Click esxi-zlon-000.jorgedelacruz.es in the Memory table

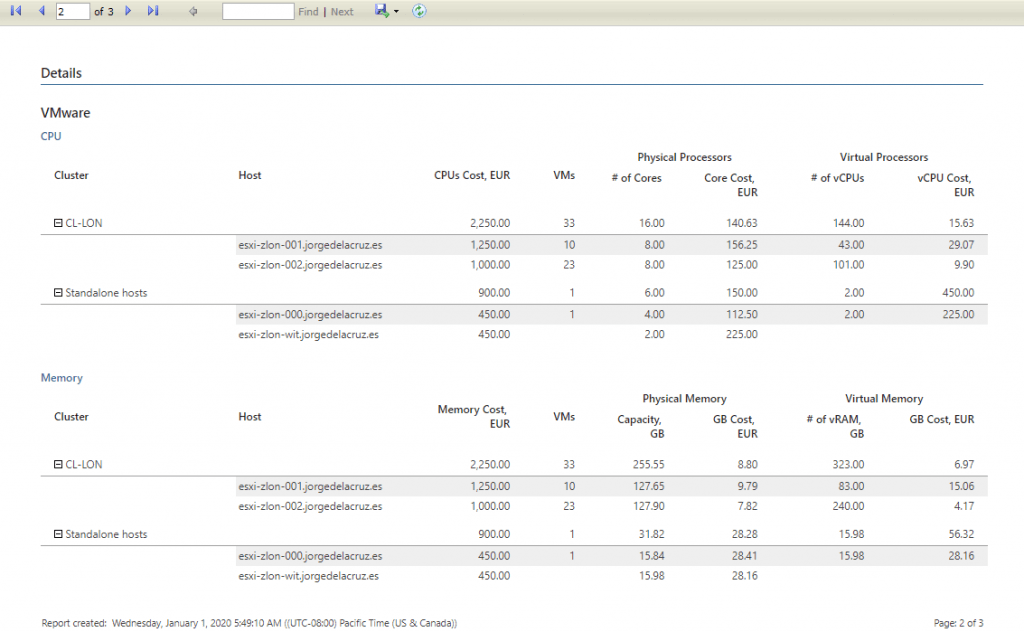tap(310, 556)
